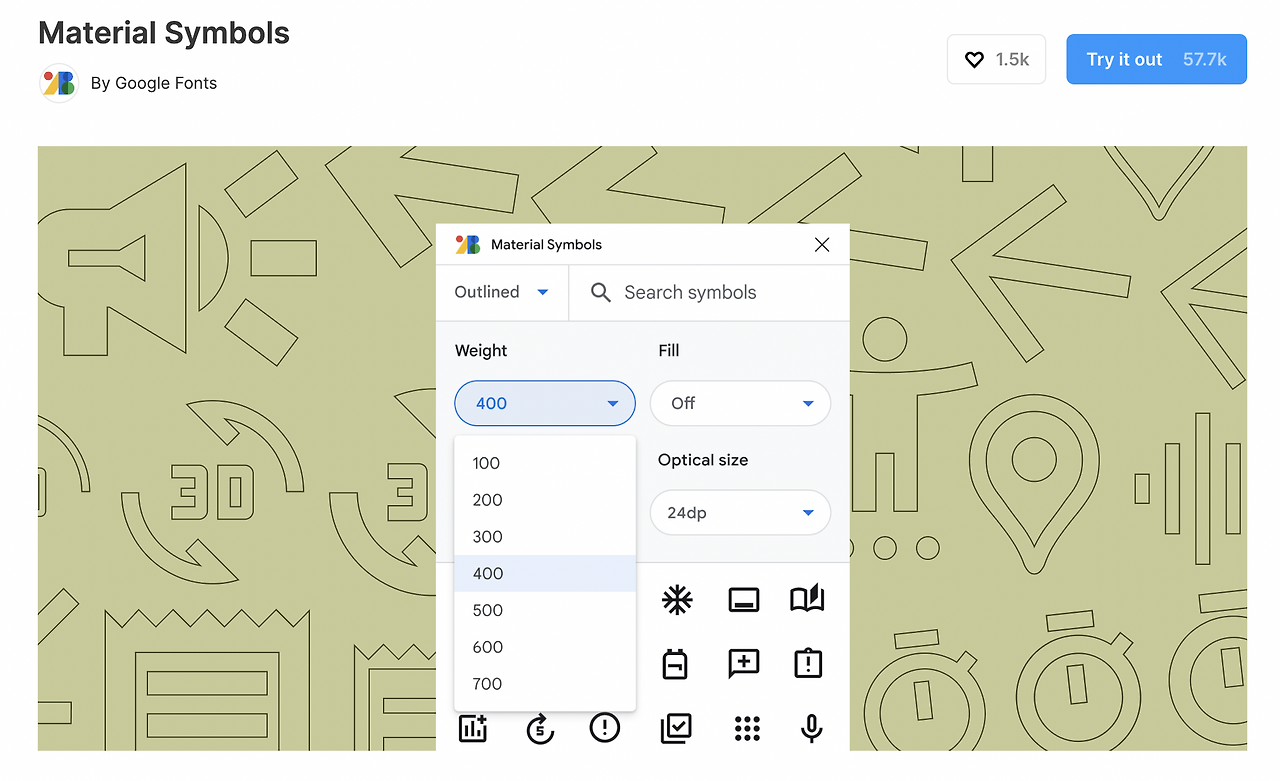Viewport: 1280px width, 781px height.
Task: Like the plugin with the heart button
Action: click(x=996, y=59)
